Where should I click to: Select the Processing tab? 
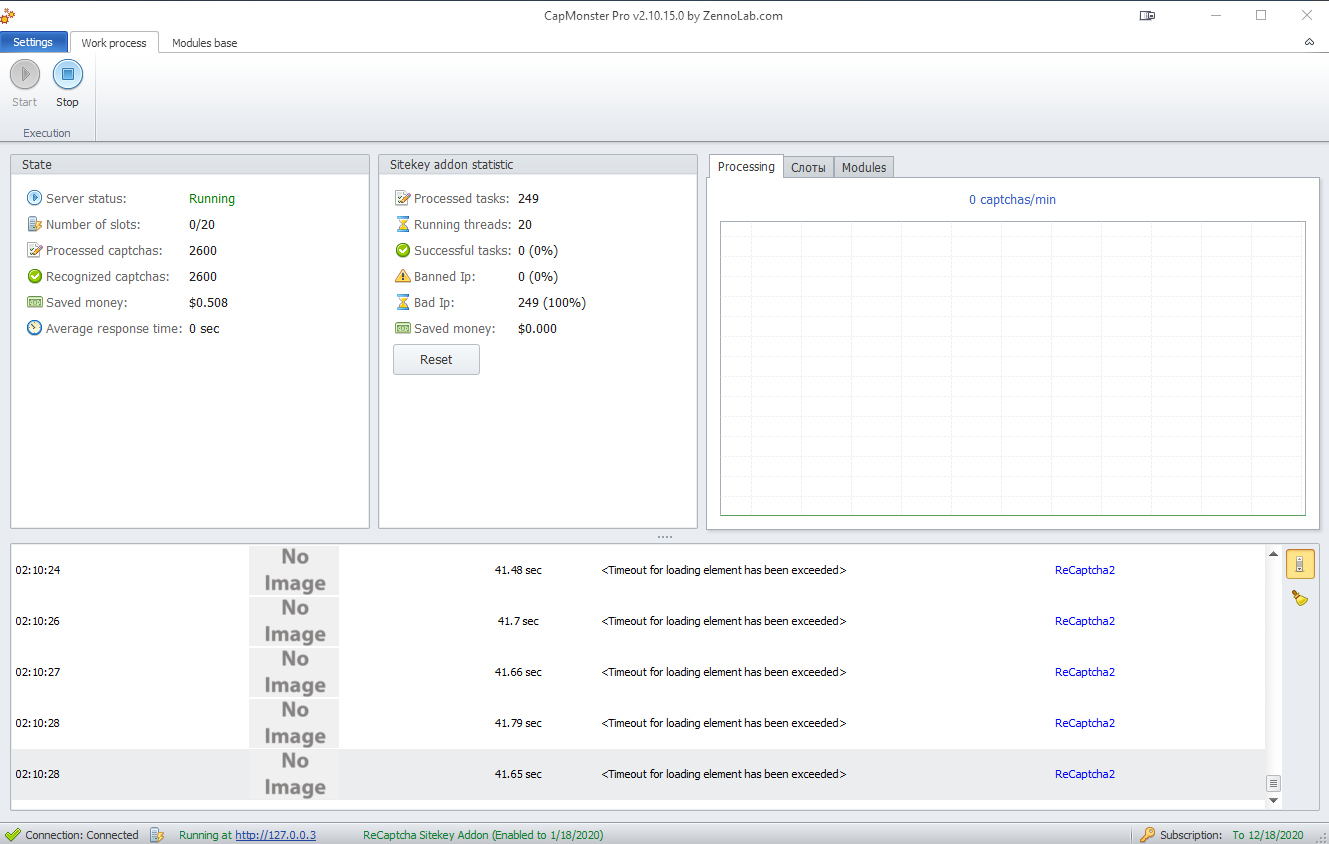tap(746, 167)
